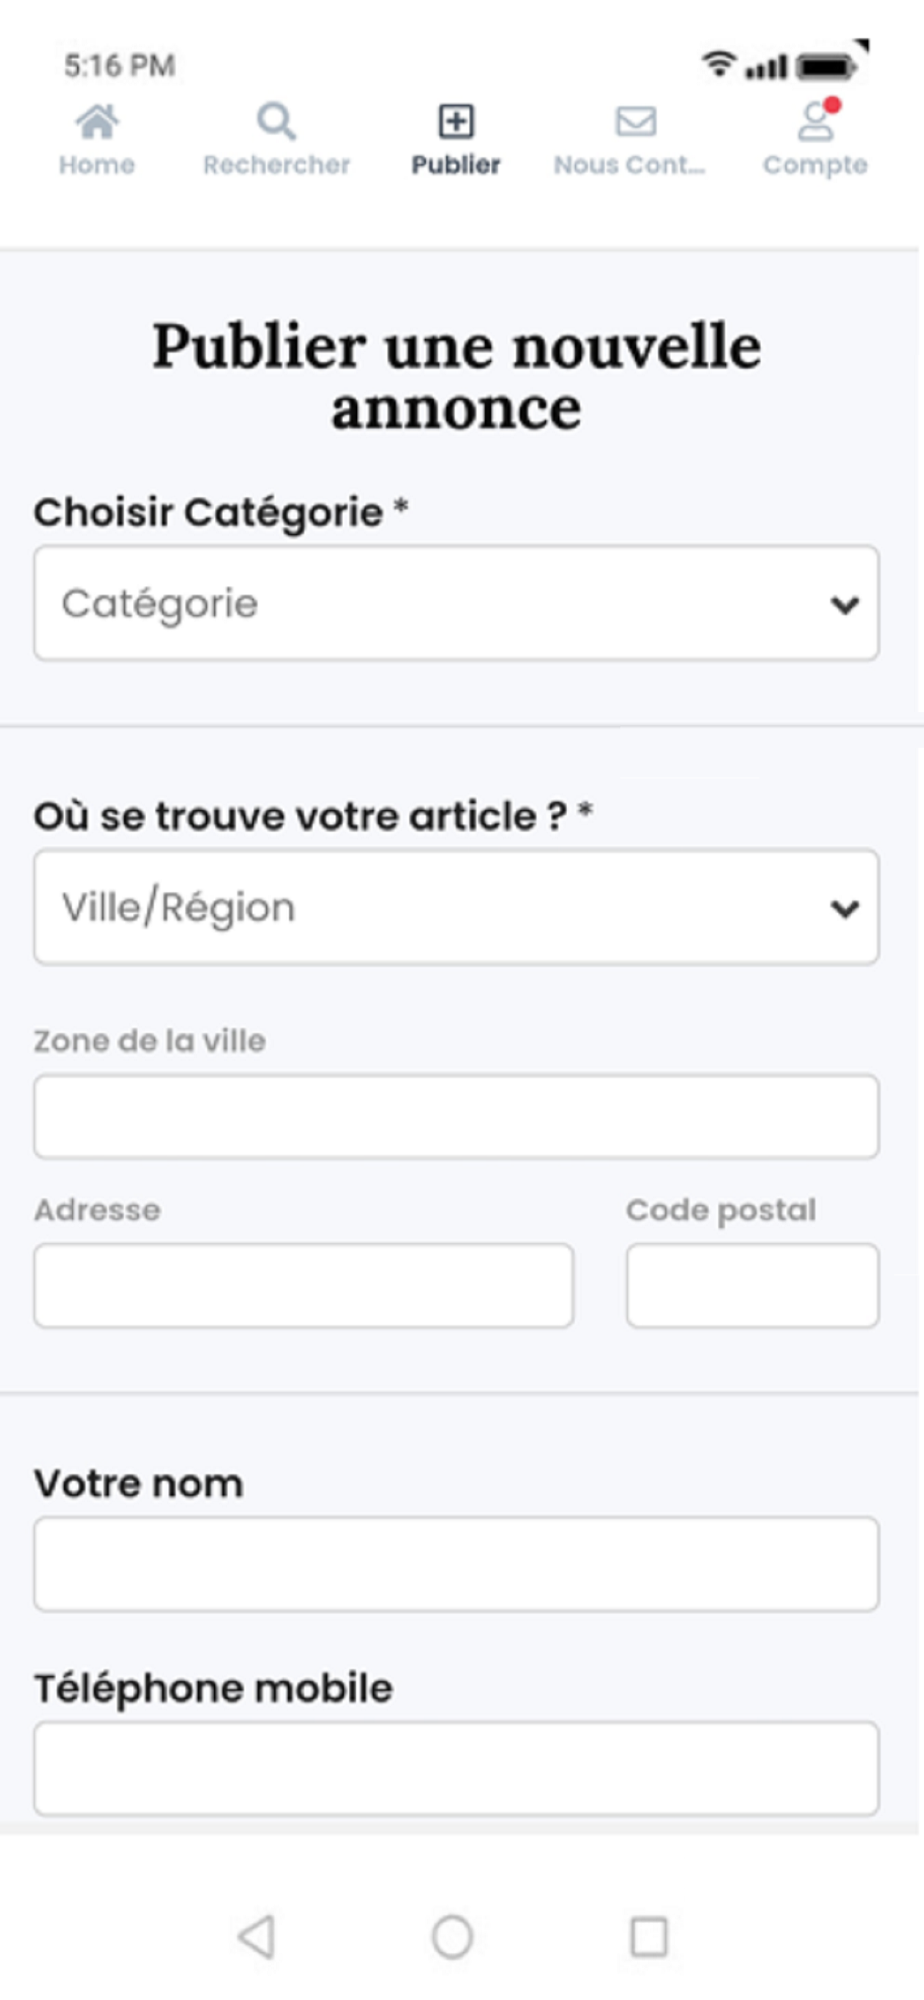Switch to the Rechercher tab label
924x2000 pixels.
pos(277,165)
